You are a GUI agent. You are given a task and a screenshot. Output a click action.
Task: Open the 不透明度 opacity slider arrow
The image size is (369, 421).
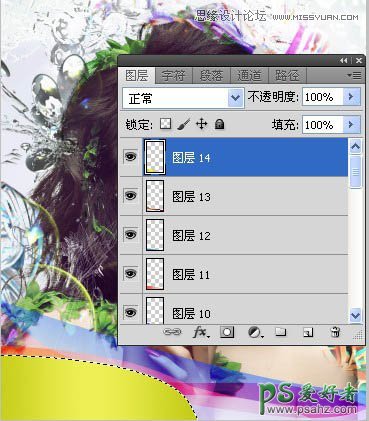click(351, 97)
